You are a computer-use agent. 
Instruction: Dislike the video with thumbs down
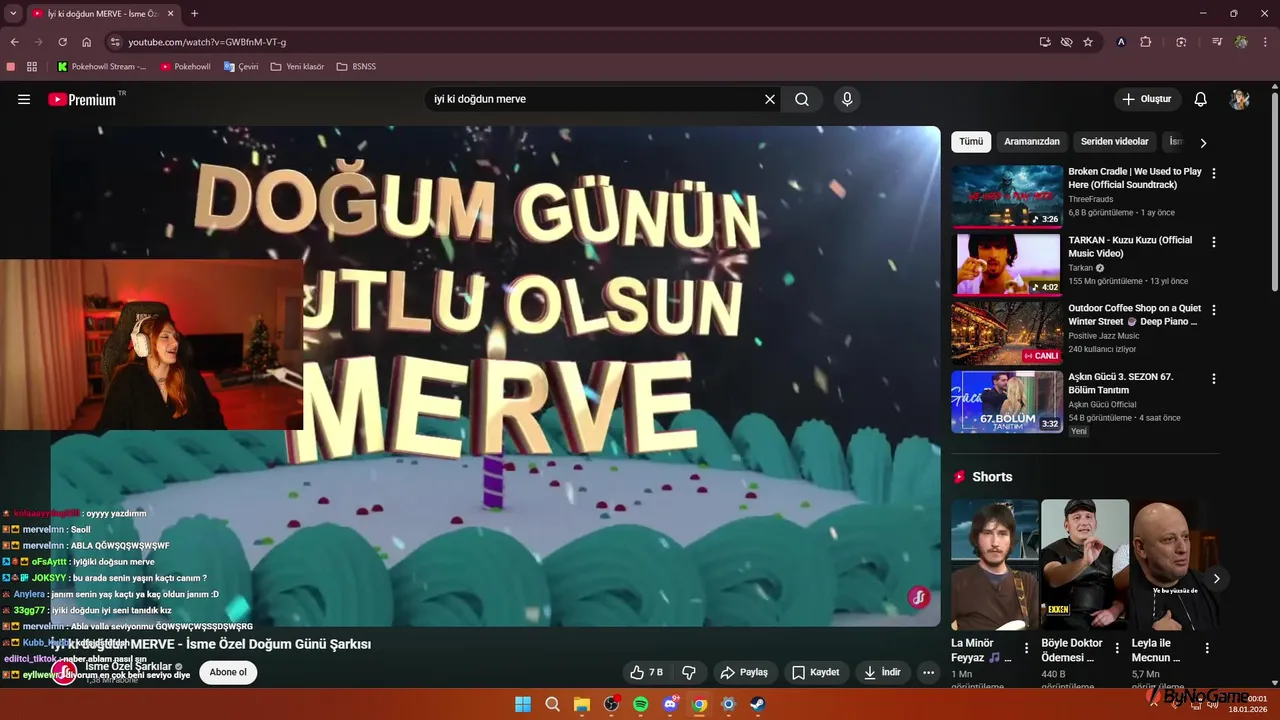point(689,672)
